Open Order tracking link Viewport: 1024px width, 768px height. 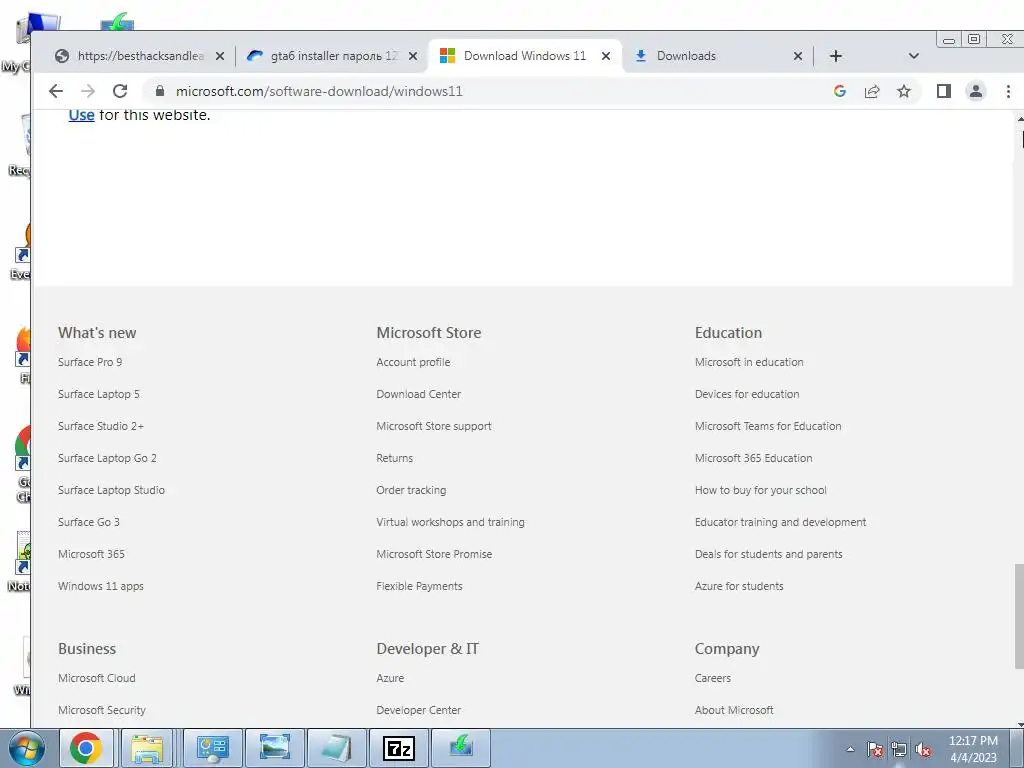tap(411, 490)
